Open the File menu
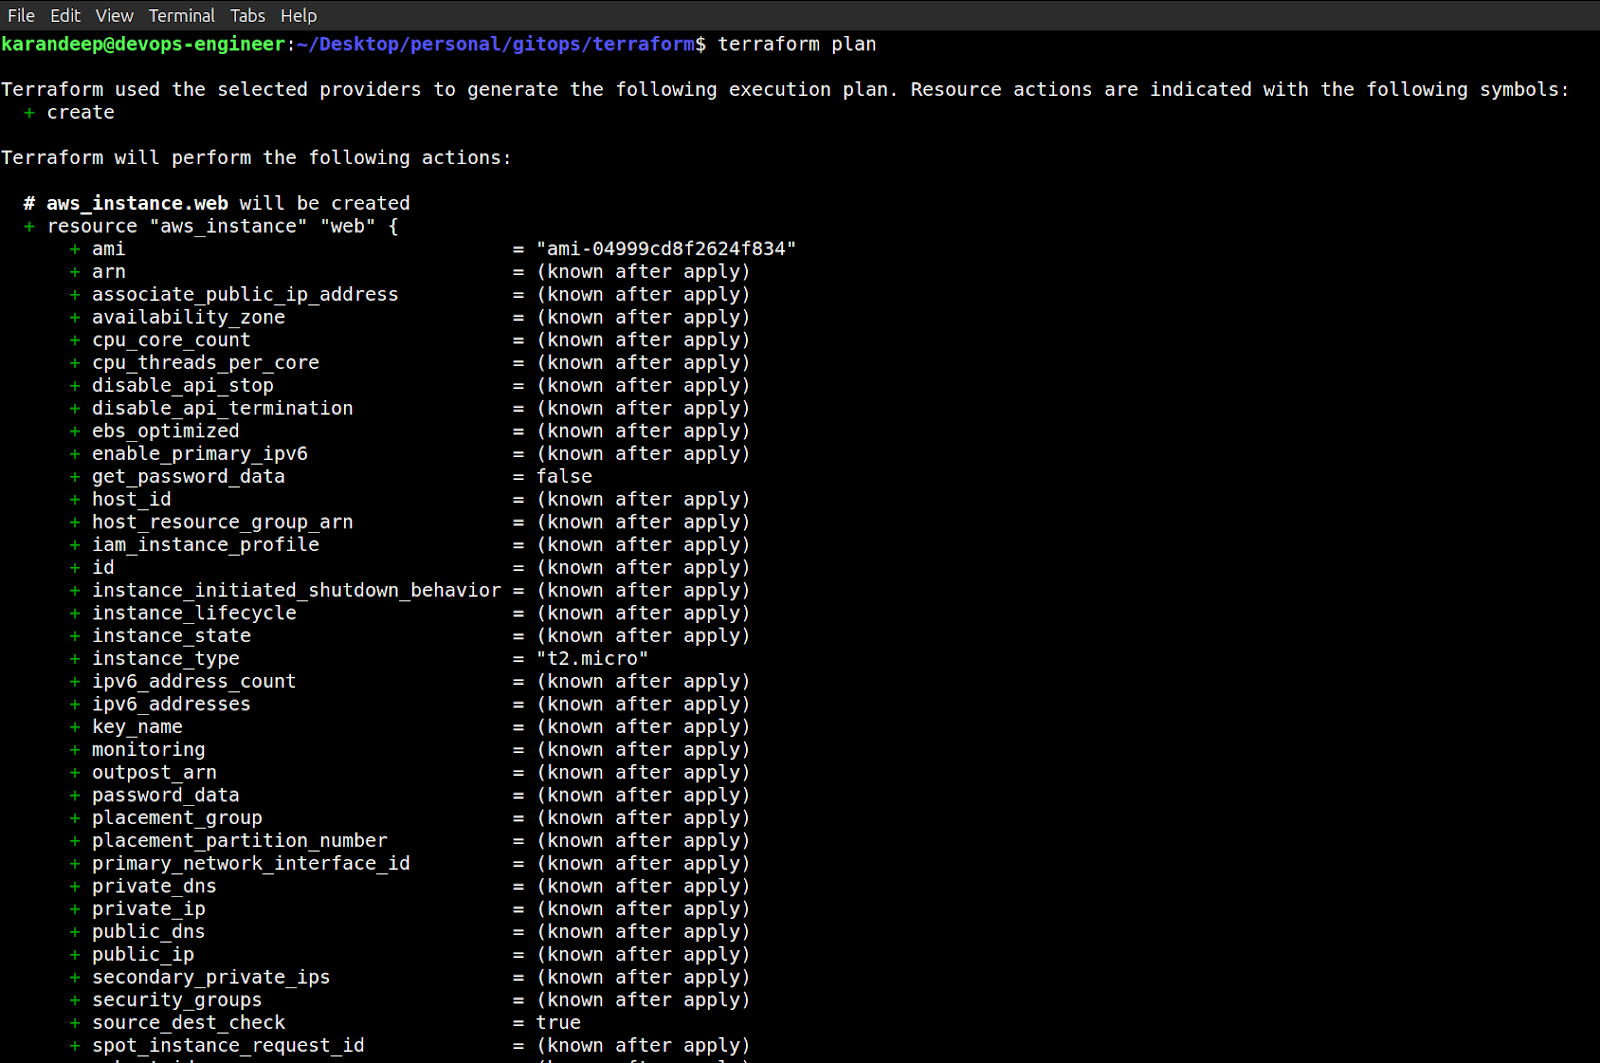Viewport: 1600px width, 1063px height. [21, 15]
